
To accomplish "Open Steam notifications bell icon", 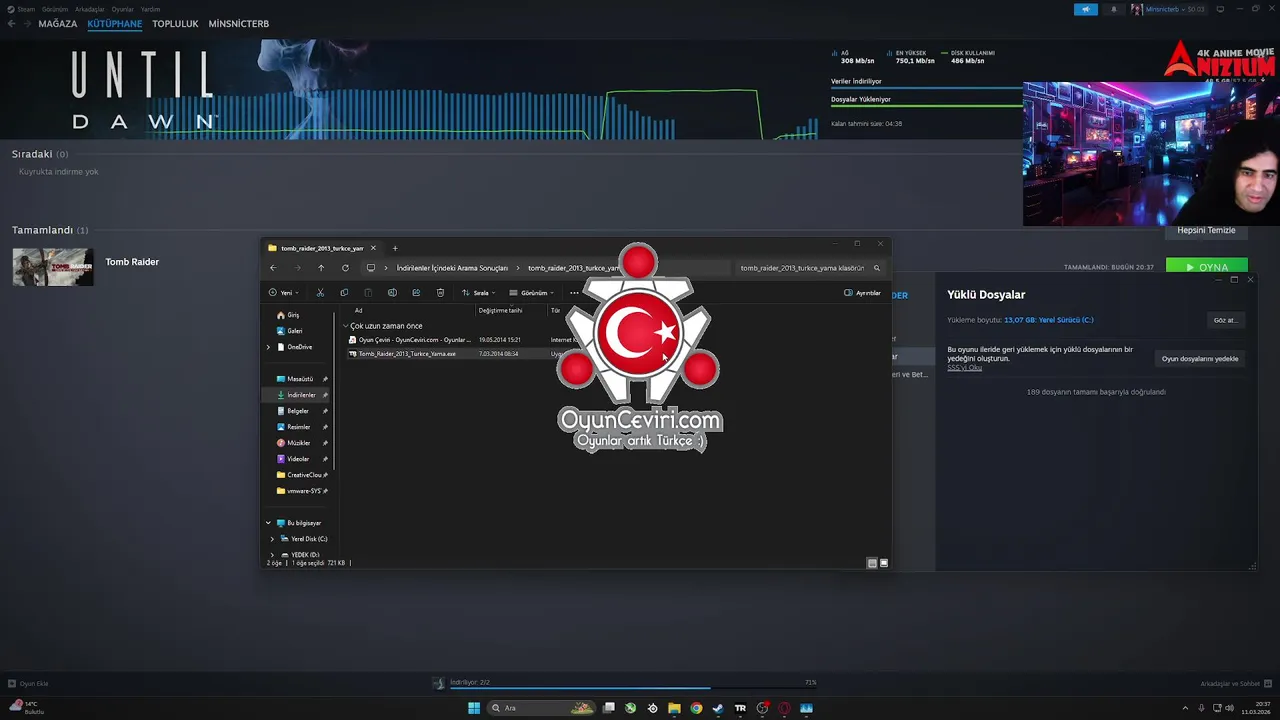I will click(x=1114, y=9).
